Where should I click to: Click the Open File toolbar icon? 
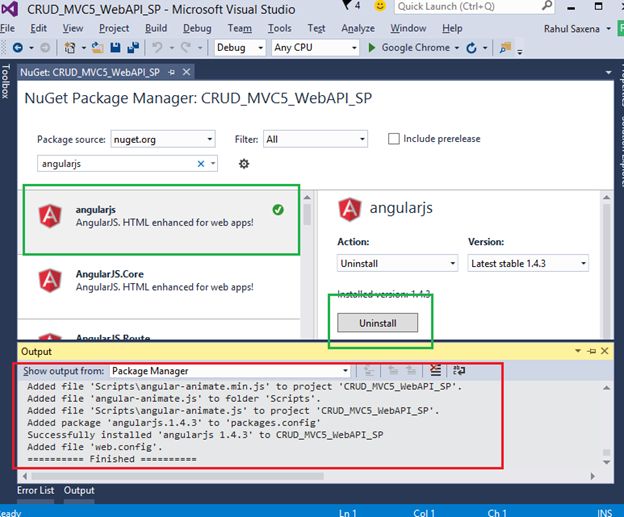pos(98,48)
